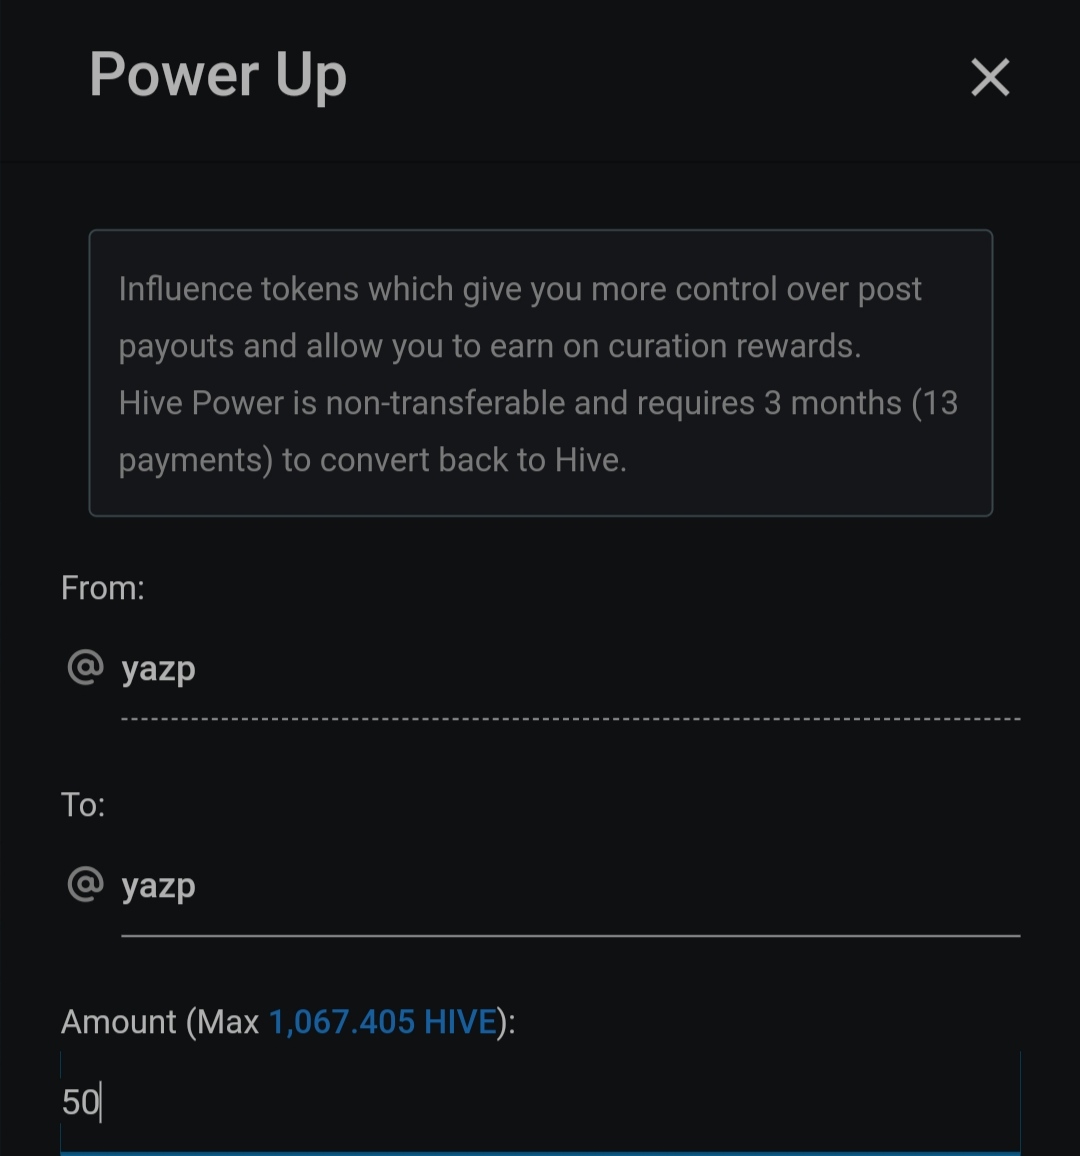
Task: Click the "3 months (13" text
Action: coord(862,403)
